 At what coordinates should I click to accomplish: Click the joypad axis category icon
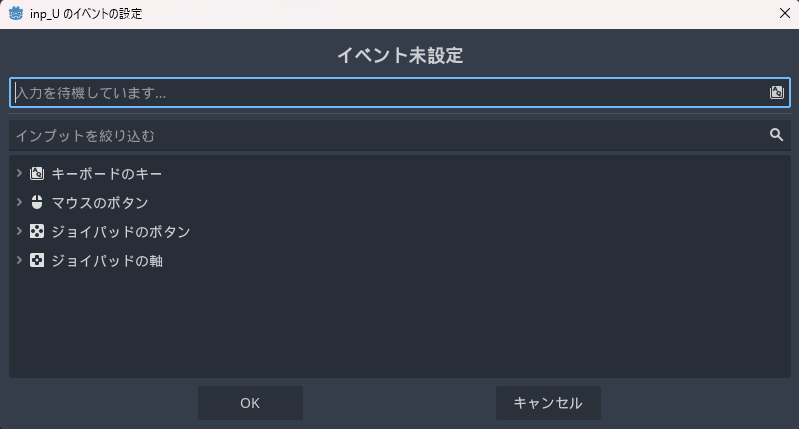click(x=37, y=261)
